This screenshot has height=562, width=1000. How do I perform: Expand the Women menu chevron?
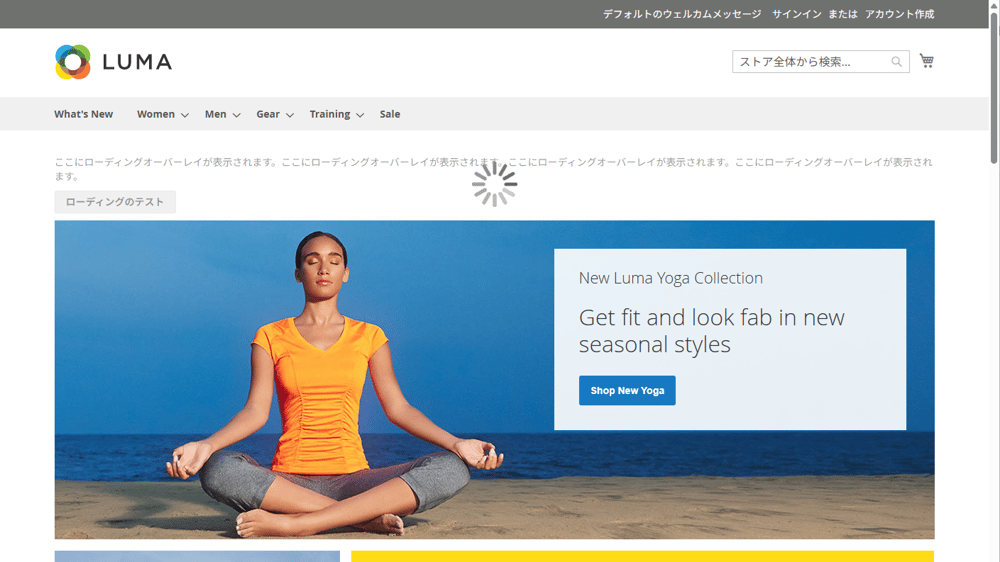(x=184, y=115)
